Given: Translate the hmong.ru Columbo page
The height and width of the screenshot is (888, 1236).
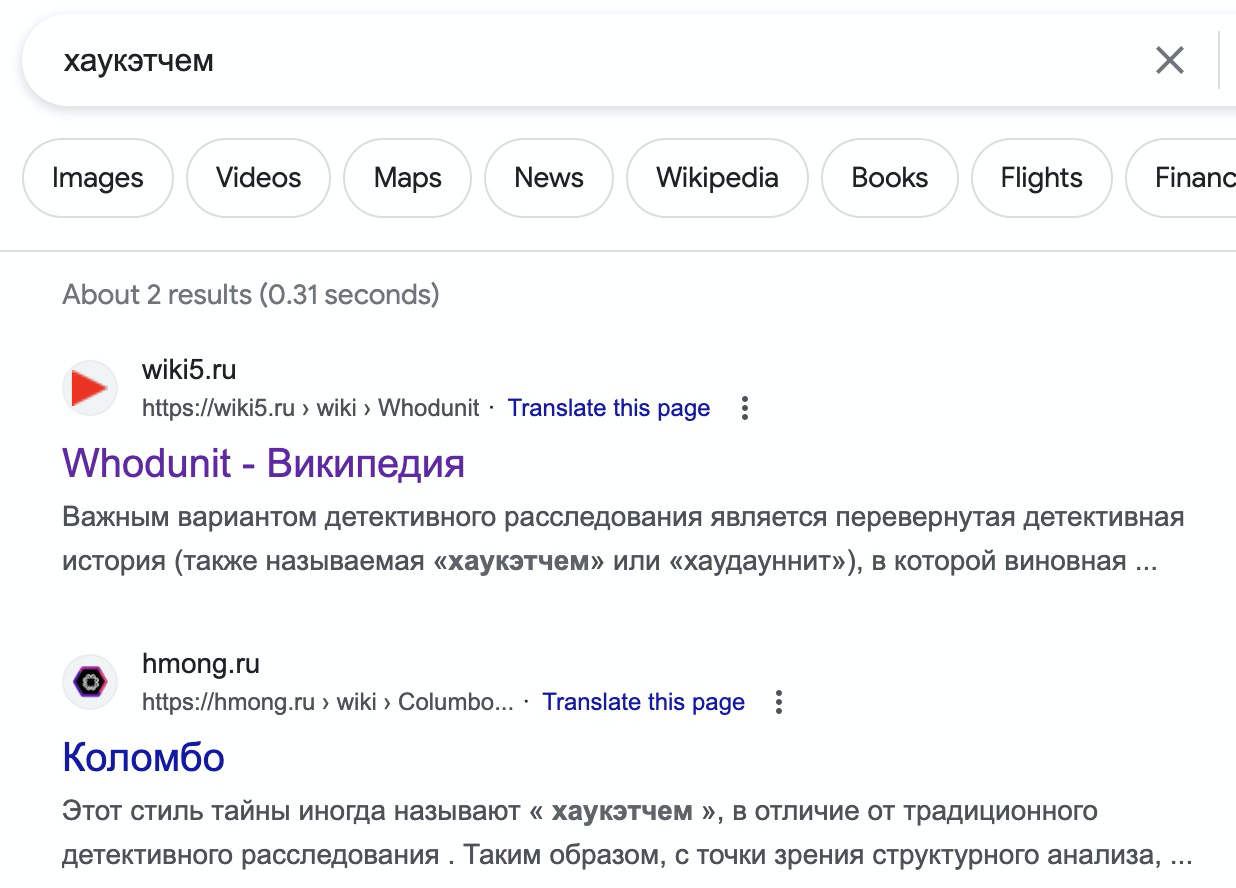Looking at the screenshot, I should click(643, 702).
